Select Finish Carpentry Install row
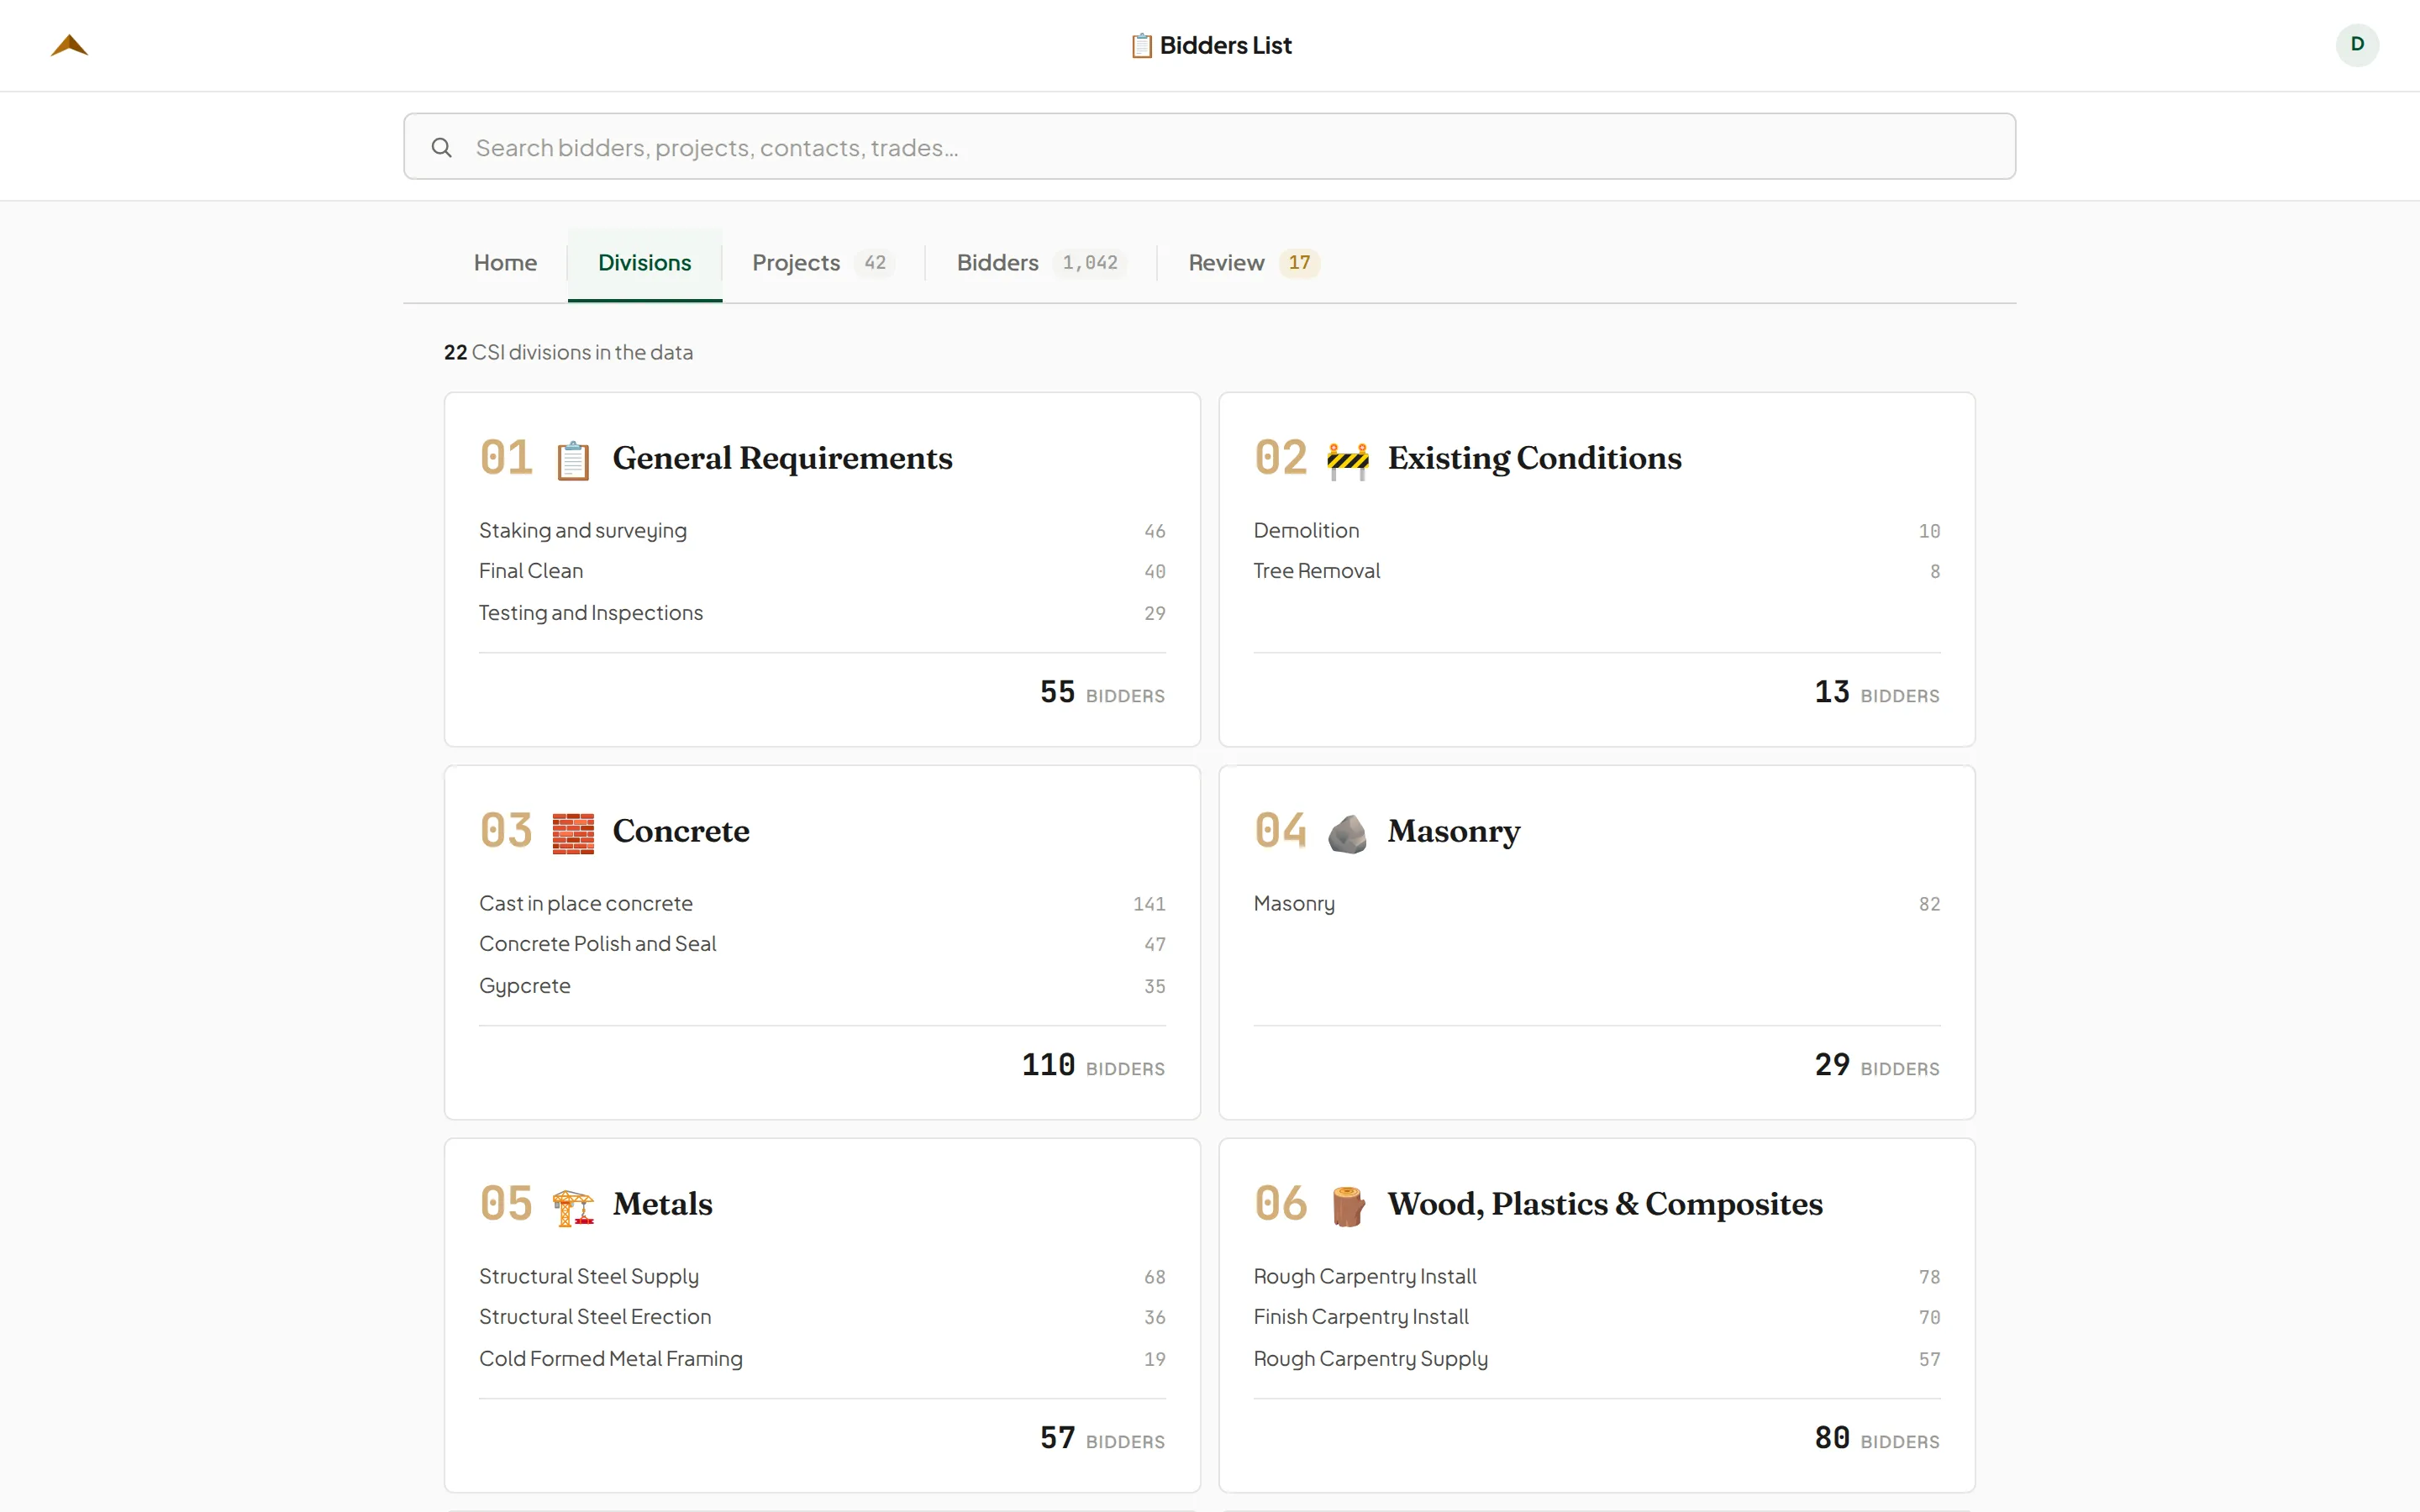 coord(1597,1317)
